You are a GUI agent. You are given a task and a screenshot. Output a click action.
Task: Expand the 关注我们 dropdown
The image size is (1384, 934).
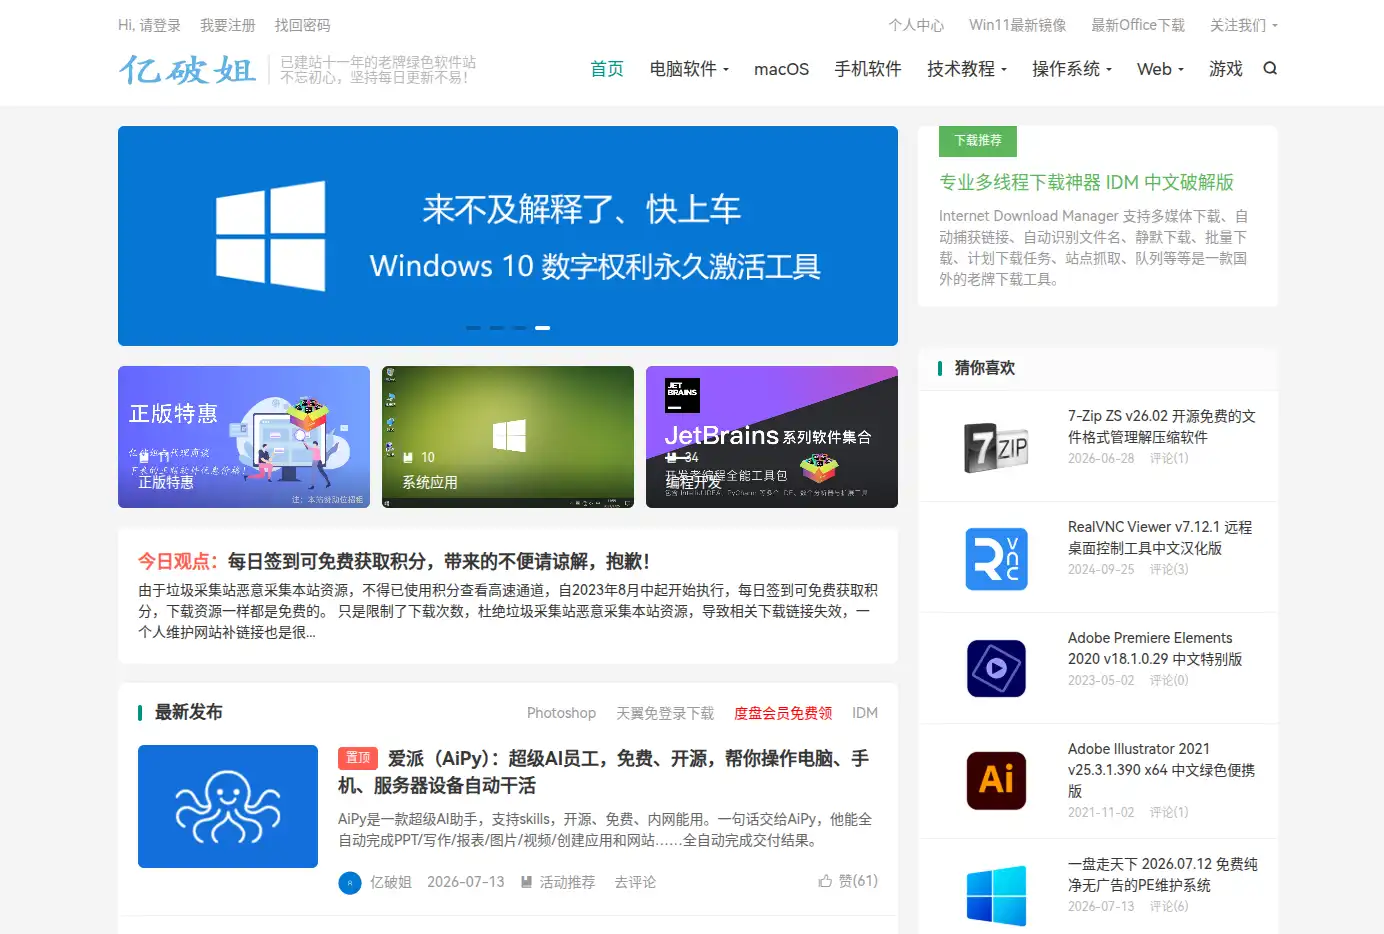click(x=1244, y=25)
